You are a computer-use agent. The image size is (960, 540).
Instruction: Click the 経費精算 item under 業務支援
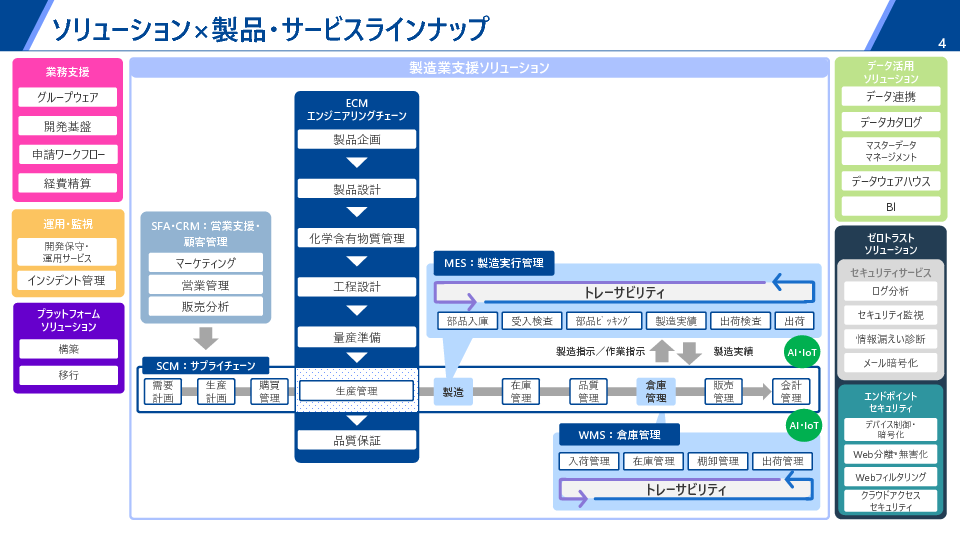(68, 184)
